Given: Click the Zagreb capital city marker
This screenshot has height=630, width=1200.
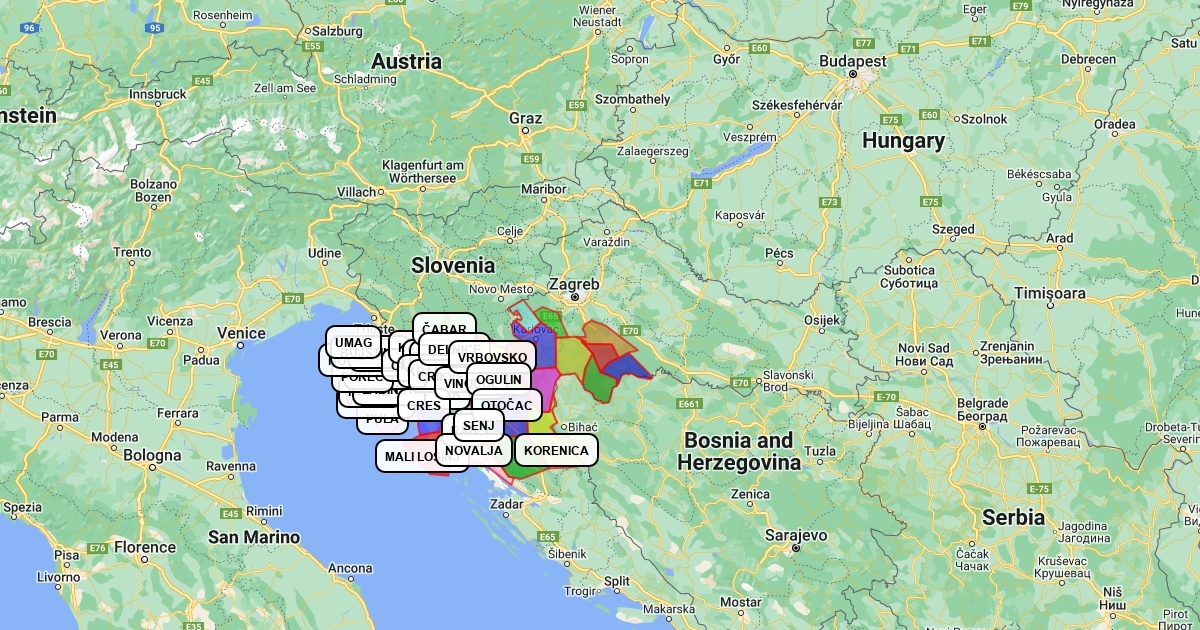Looking at the screenshot, I should click(x=575, y=297).
